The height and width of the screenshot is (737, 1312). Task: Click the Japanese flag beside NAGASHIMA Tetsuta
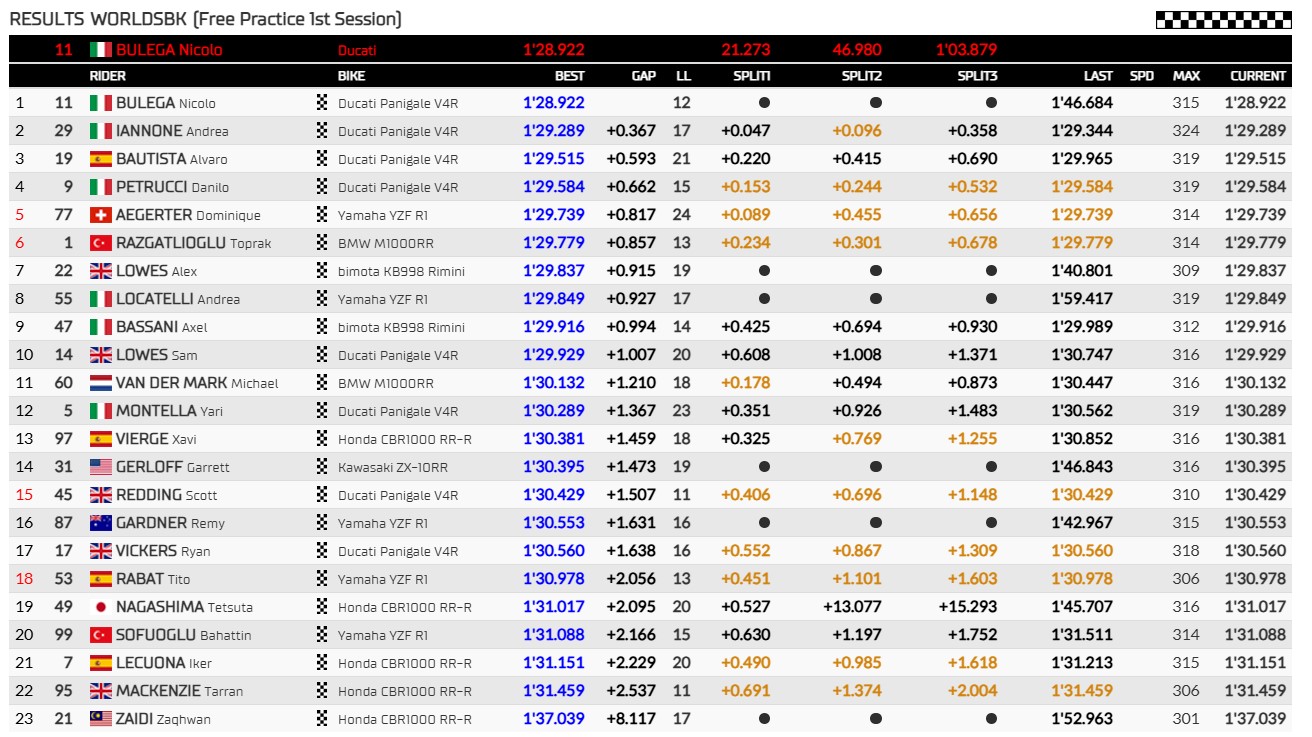[x=100, y=607]
